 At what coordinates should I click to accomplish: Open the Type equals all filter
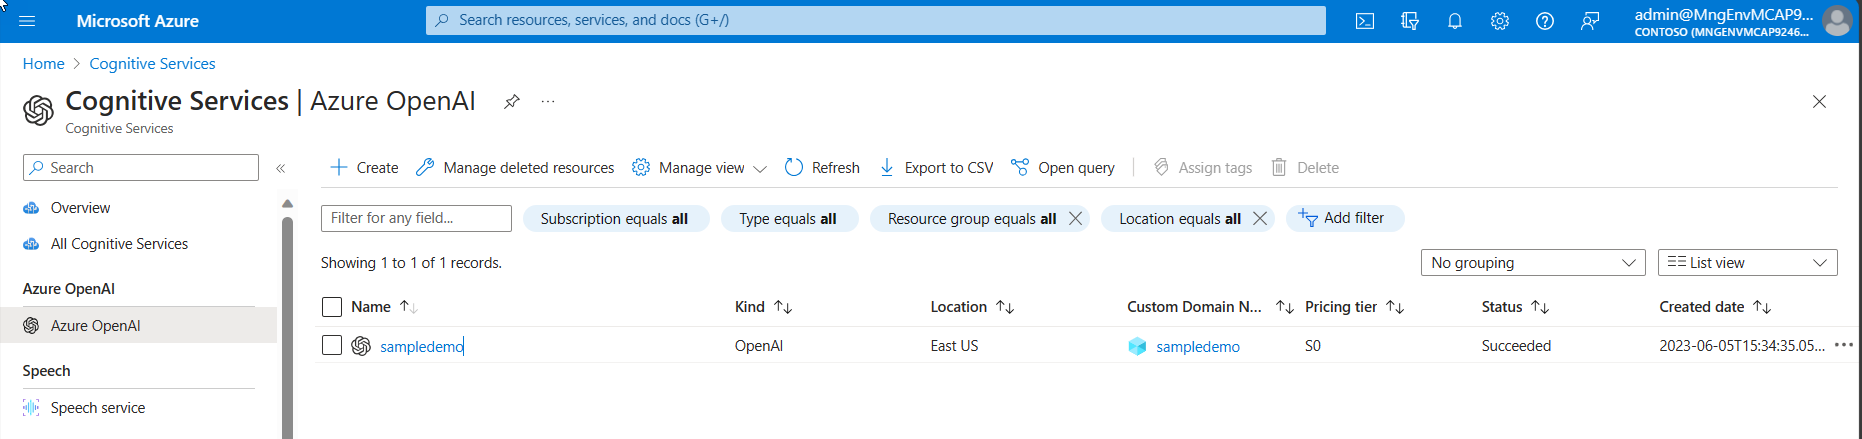788,219
